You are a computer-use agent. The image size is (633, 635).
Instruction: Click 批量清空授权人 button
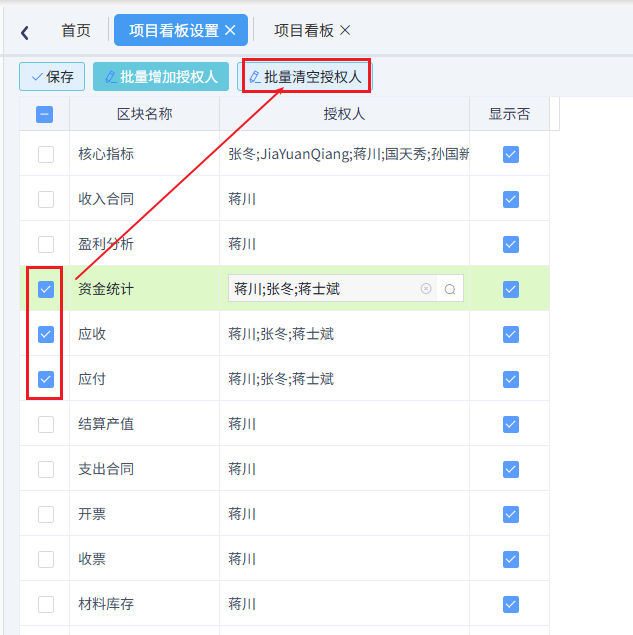click(x=305, y=77)
